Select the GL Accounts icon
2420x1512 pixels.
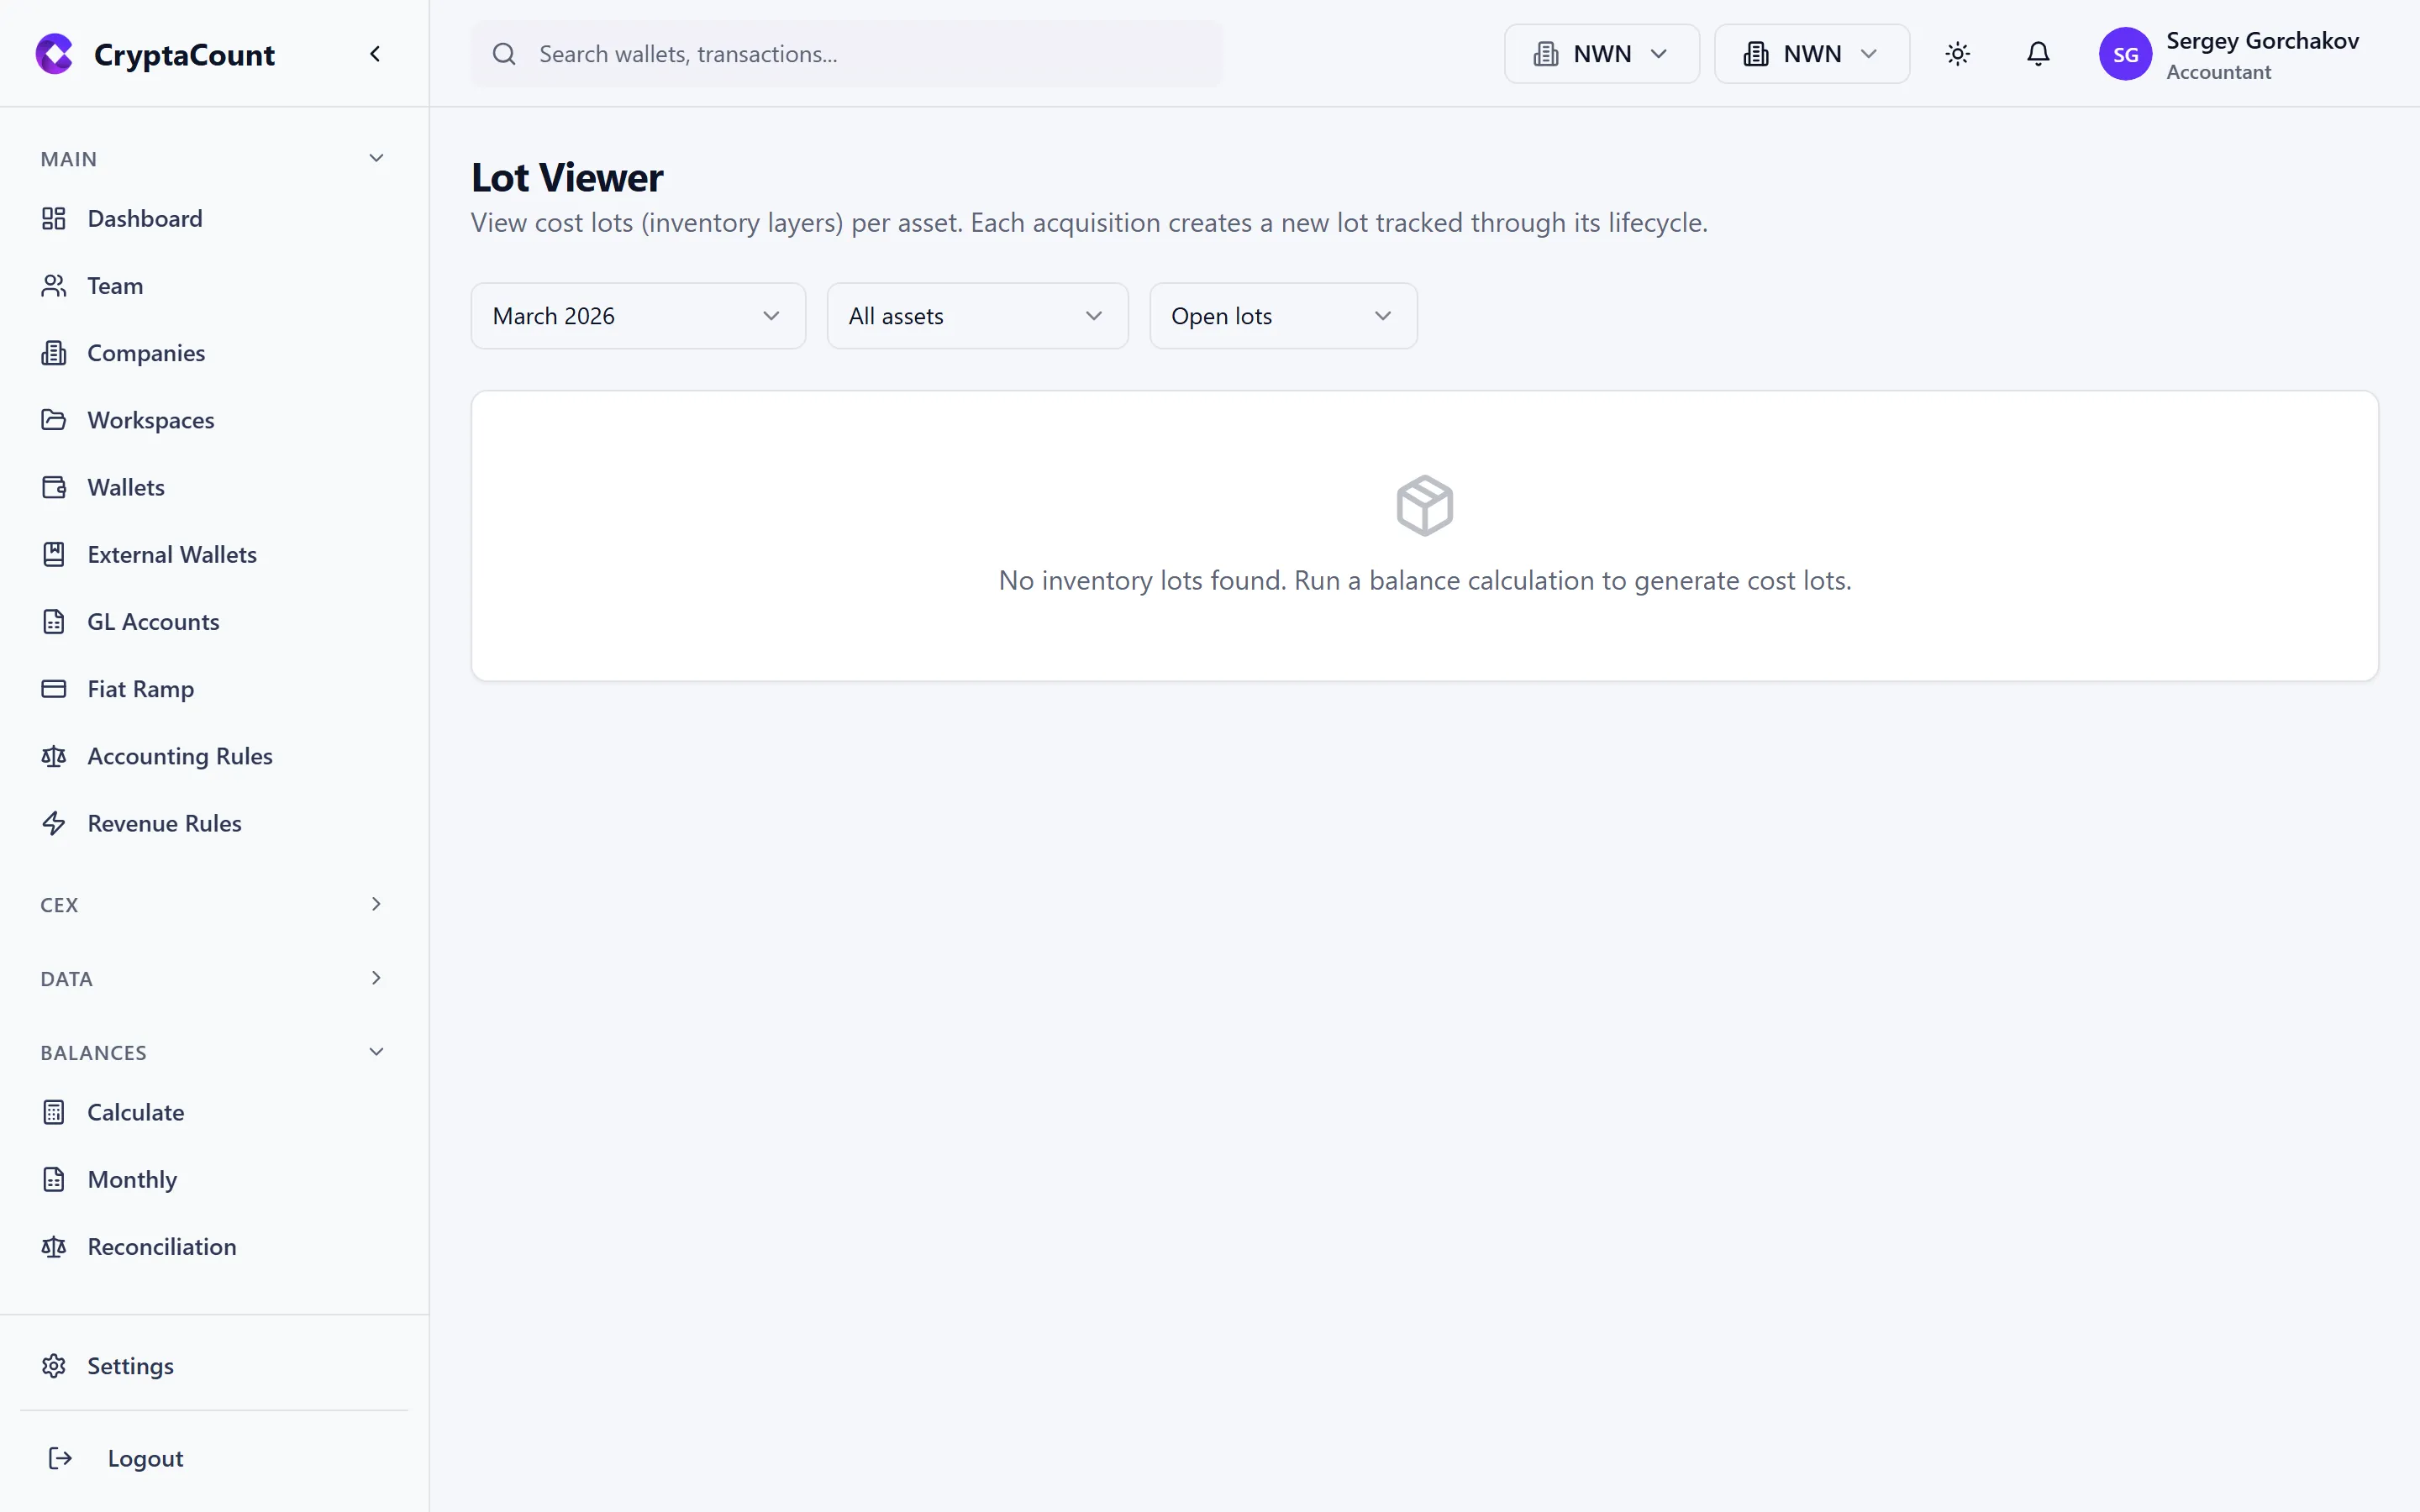pos(54,621)
